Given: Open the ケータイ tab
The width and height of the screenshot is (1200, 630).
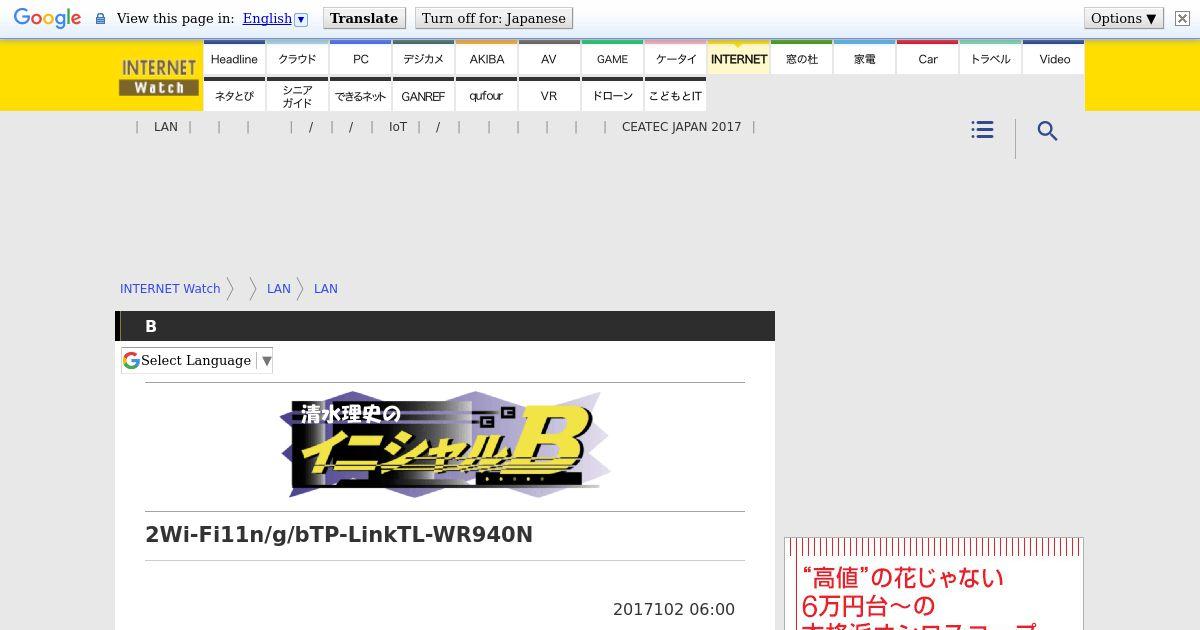Looking at the screenshot, I should pos(676,58).
